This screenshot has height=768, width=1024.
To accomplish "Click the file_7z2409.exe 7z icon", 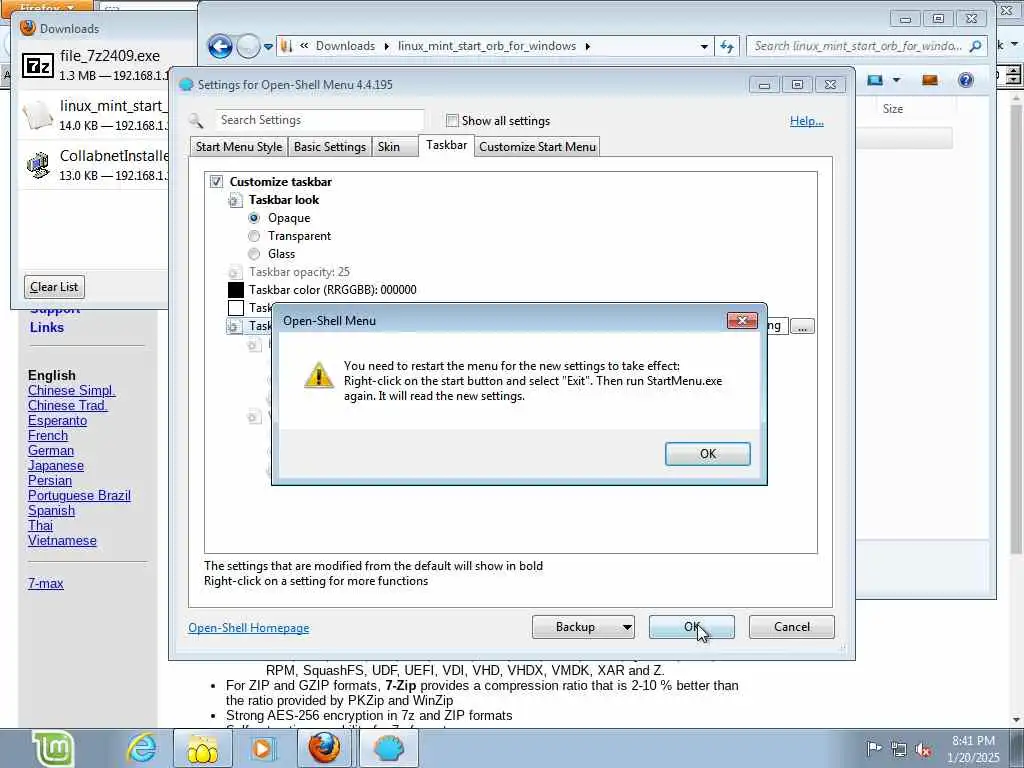I will [x=38, y=65].
